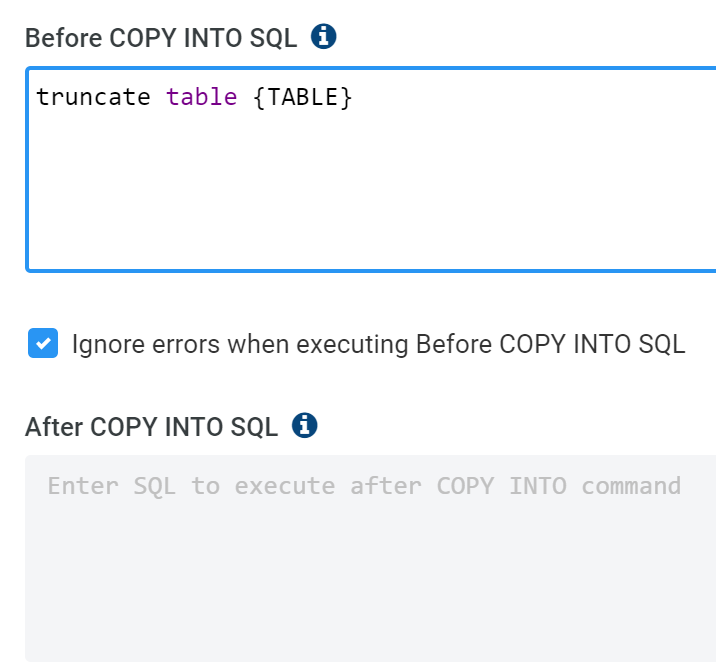Open the After COPY INTO SQL info tooltip icon
The height and width of the screenshot is (669, 716).
click(x=304, y=426)
